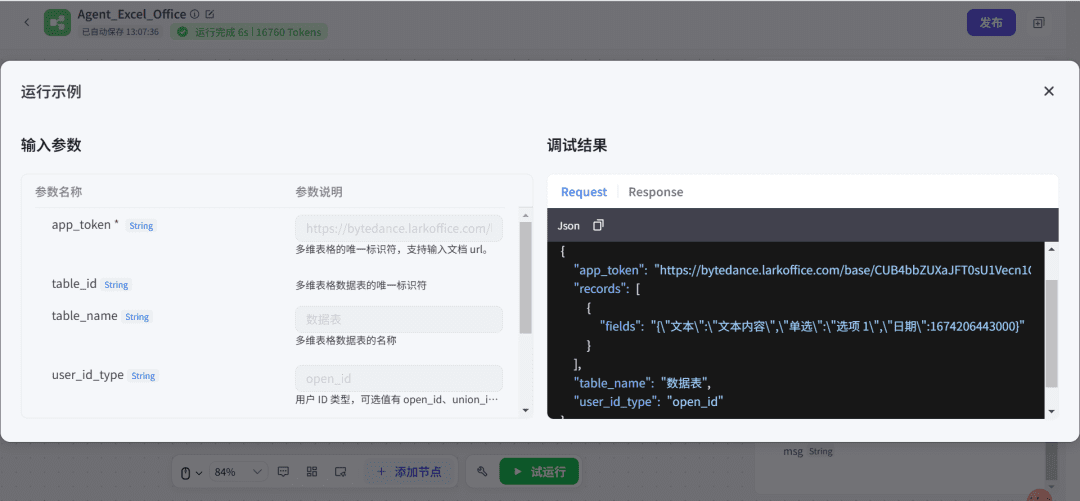The width and height of the screenshot is (1080, 501).
Task: Click the grid layout icon in bottom toolbar
Action: [x=311, y=472]
